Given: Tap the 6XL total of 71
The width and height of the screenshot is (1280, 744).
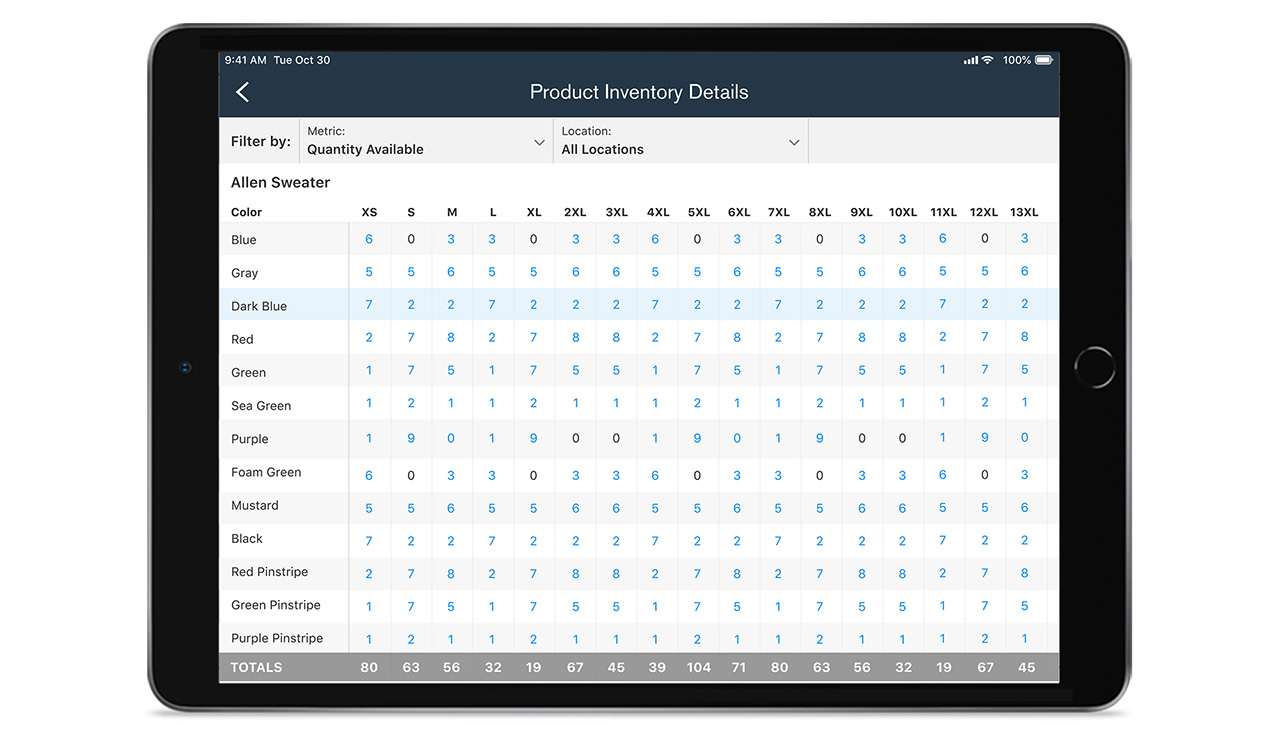Looking at the screenshot, I should [x=739, y=667].
